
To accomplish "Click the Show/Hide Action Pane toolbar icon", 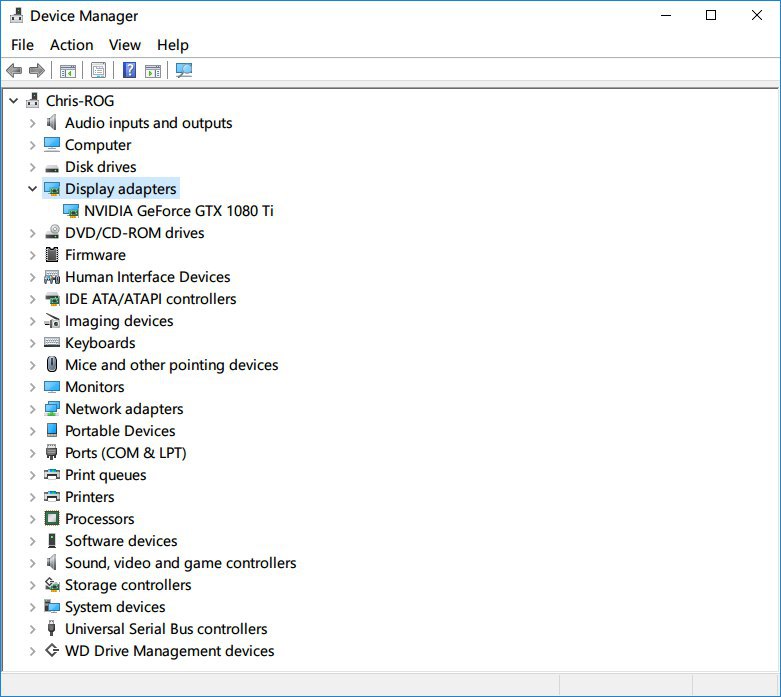I will click(x=153, y=71).
